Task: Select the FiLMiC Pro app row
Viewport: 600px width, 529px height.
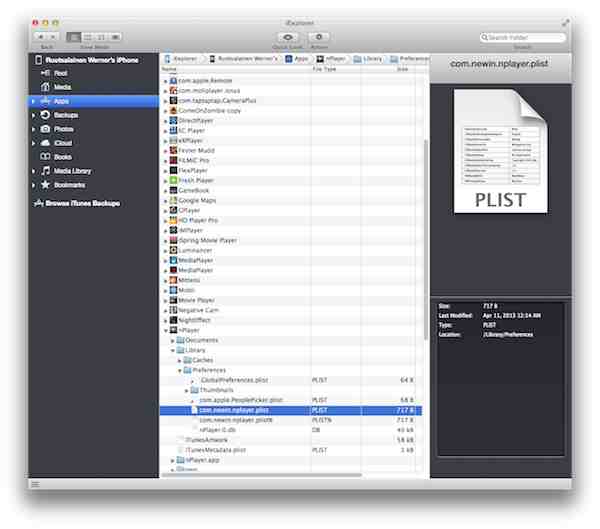Action: (291, 160)
